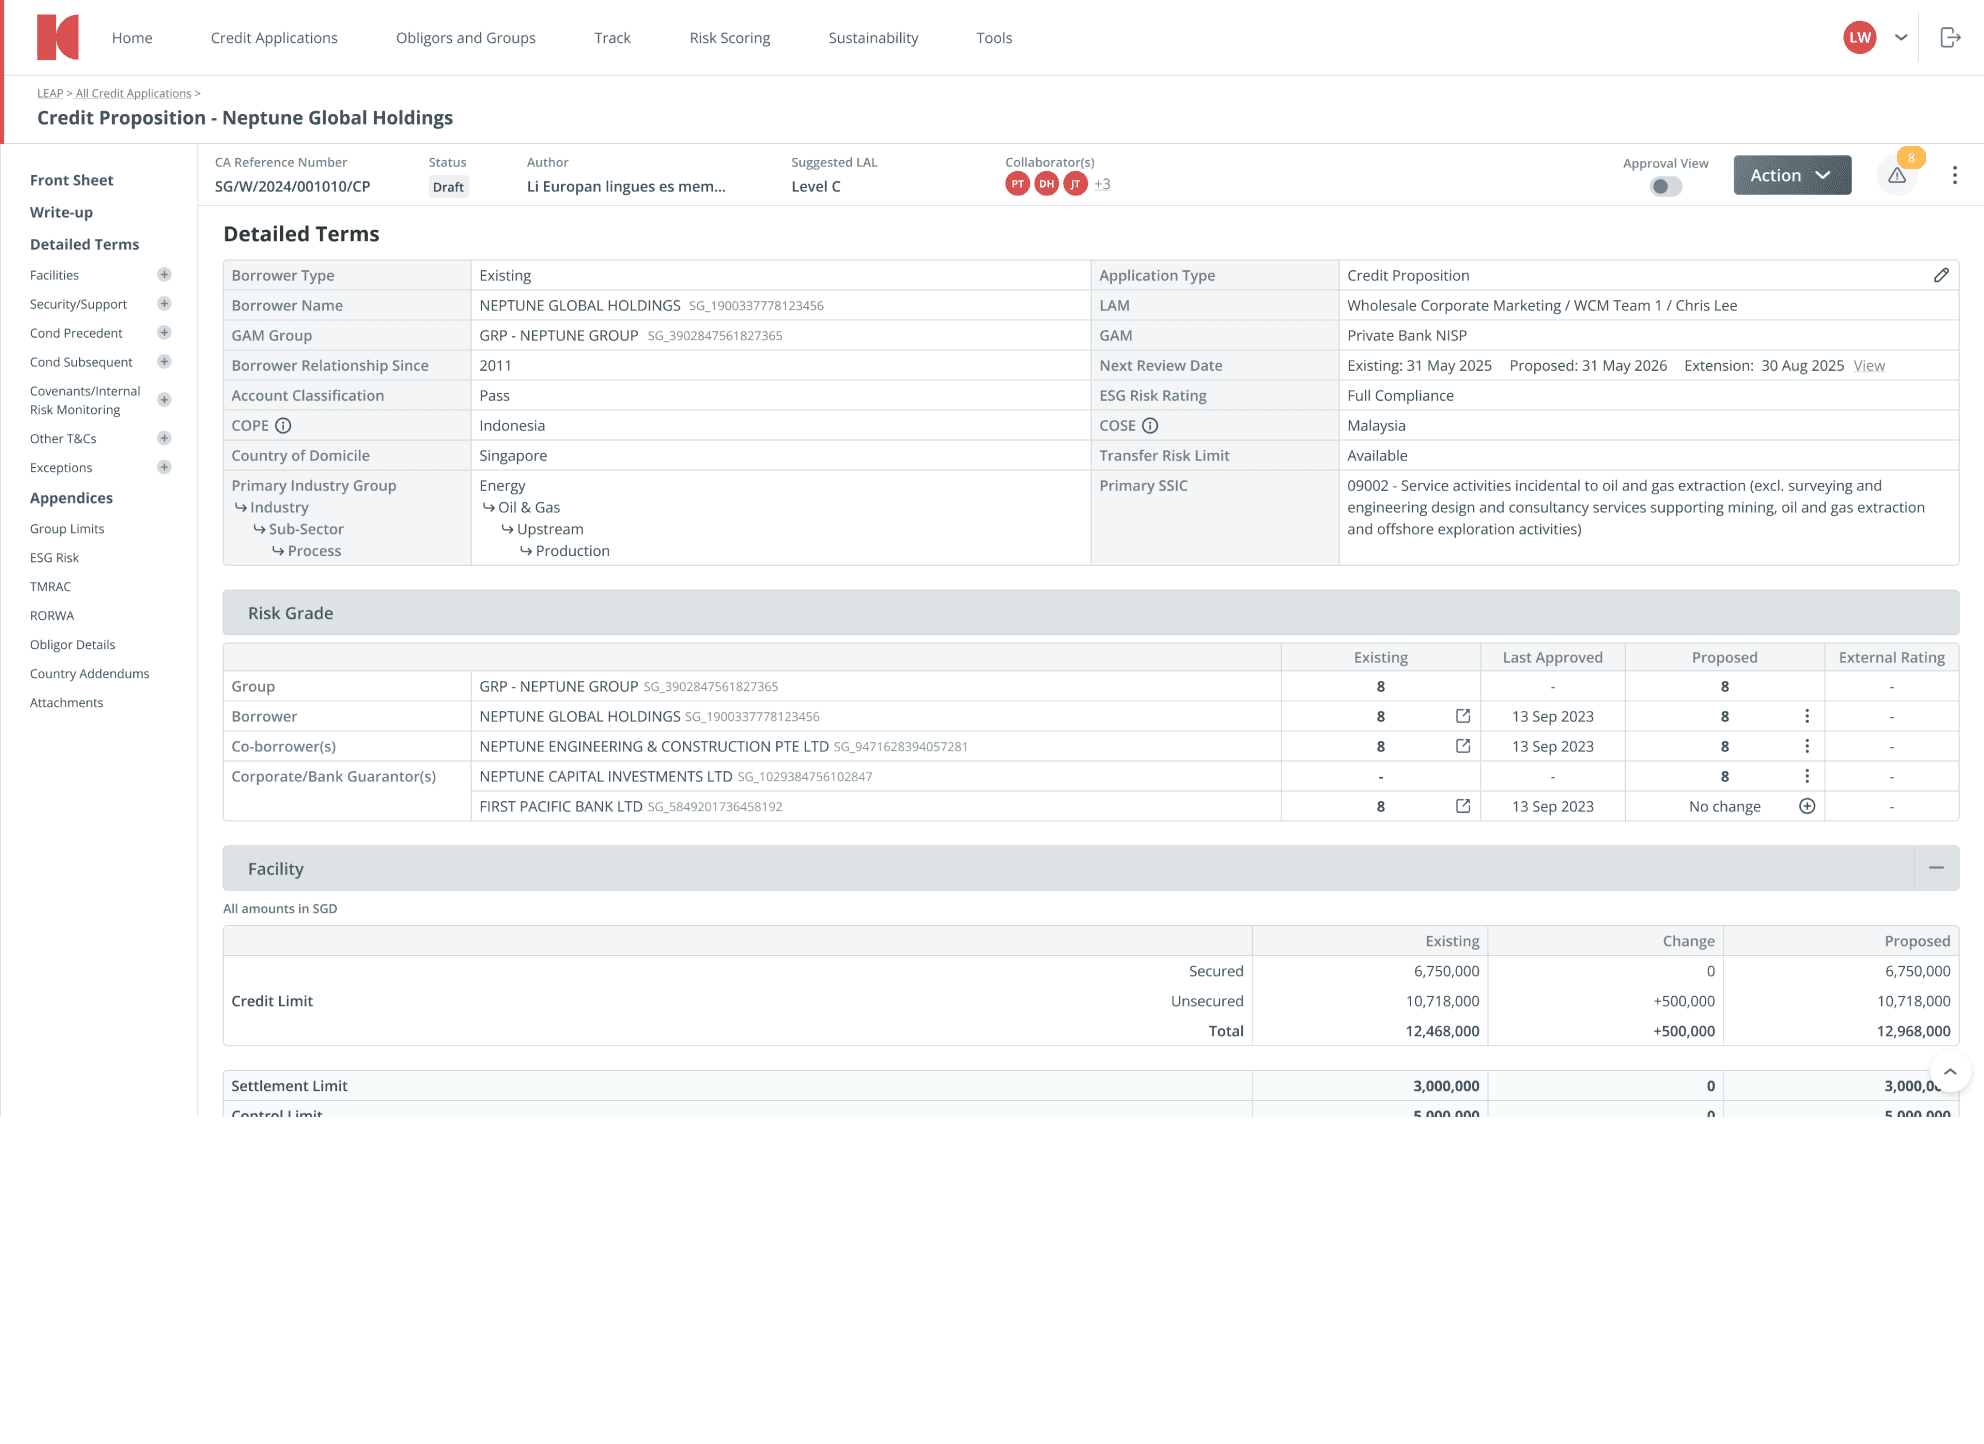Collapse the Facility section
The image size is (1984, 1444).
coord(1936,868)
